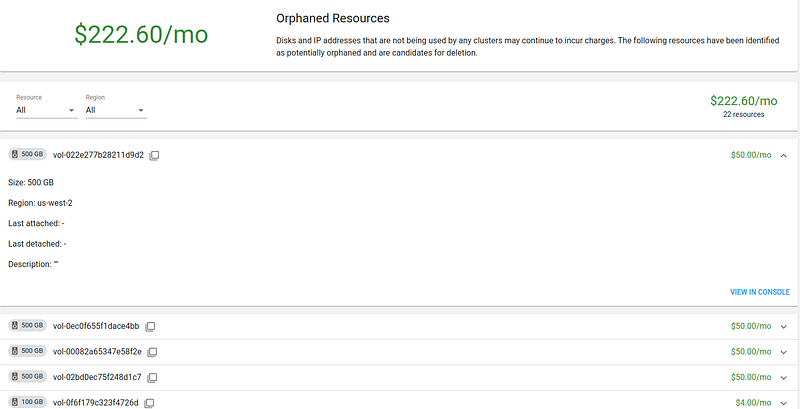
Task: Open View in Console link
Action: tap(760, 292)
